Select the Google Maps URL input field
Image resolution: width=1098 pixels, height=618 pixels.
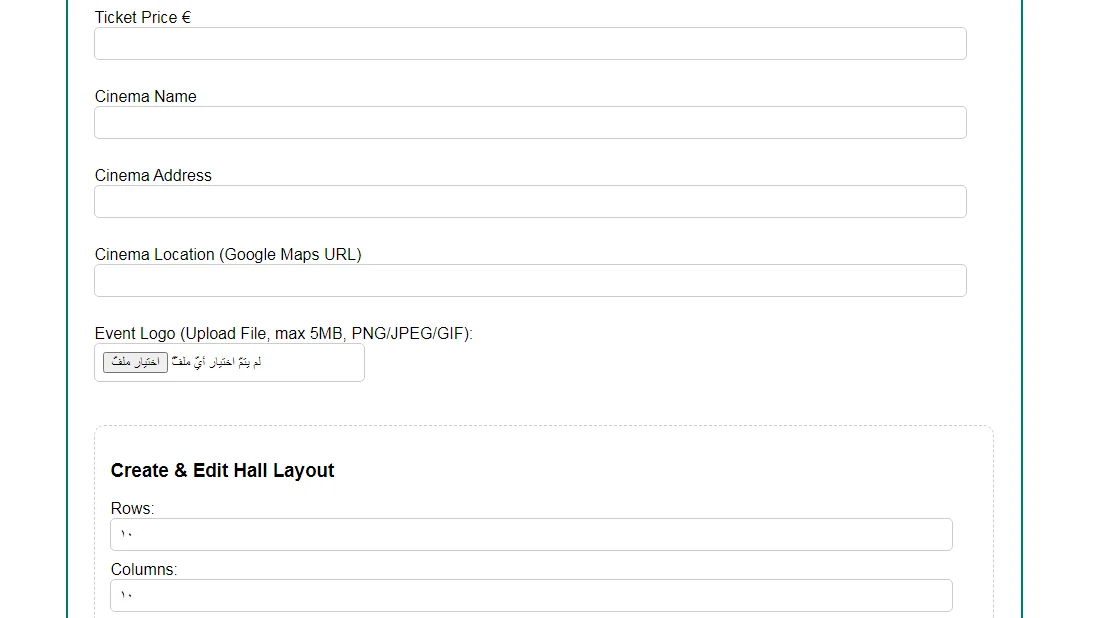pos(530,280)
